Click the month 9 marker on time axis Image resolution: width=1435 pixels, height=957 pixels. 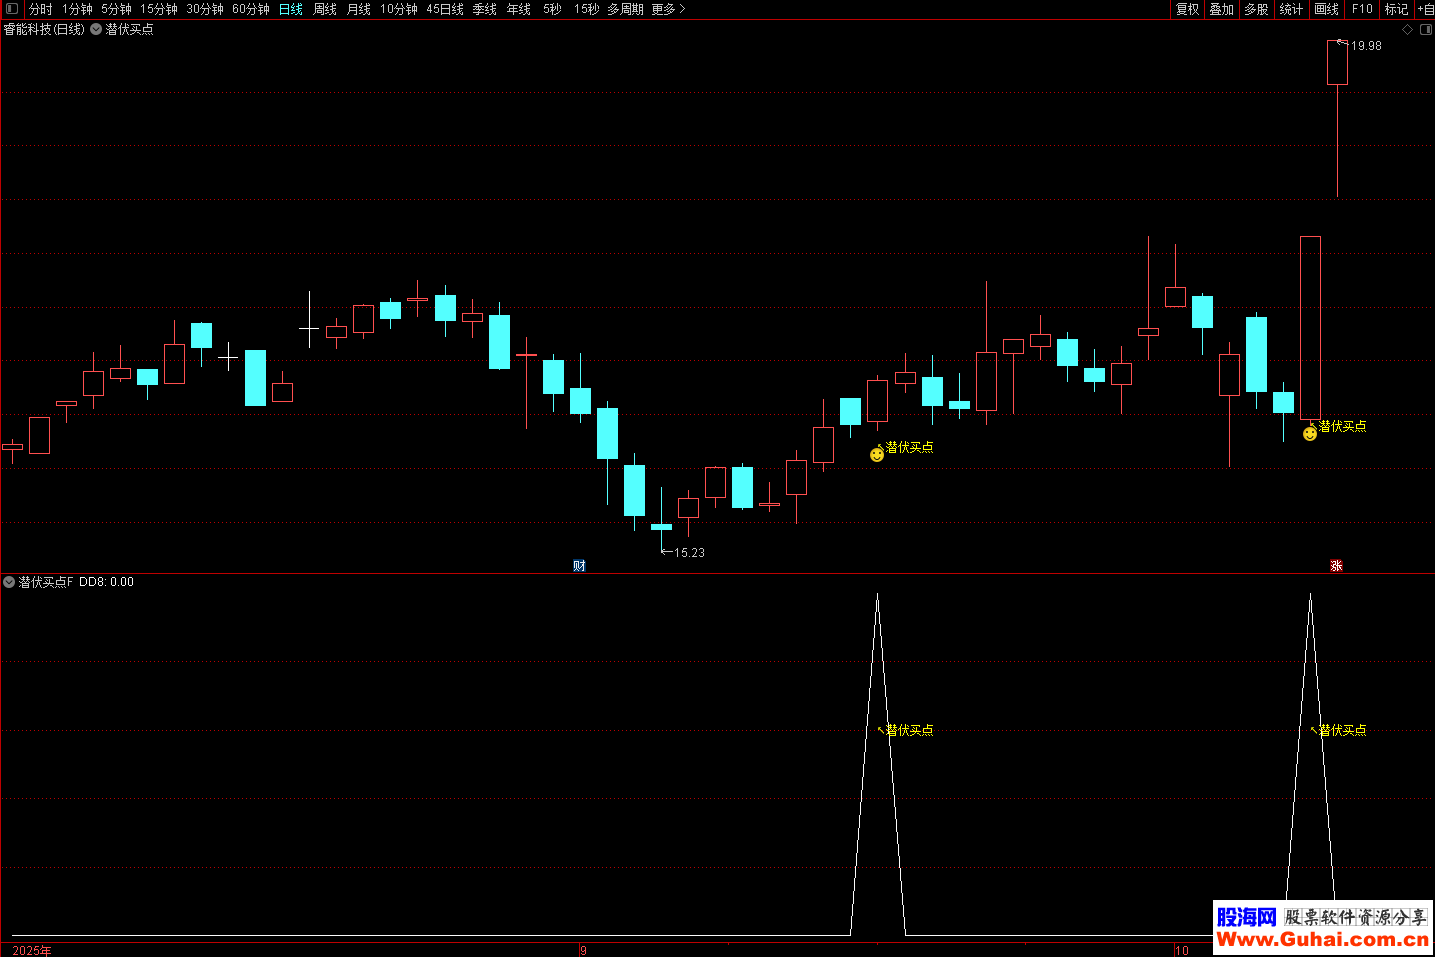(x=583, y=950)
